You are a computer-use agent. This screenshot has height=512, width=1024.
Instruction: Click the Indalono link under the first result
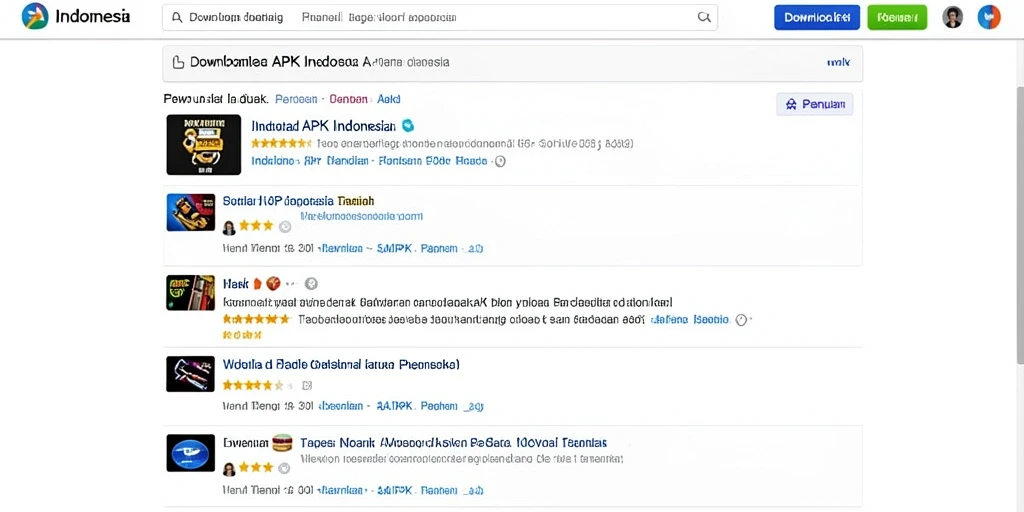[x=275, y=161]
